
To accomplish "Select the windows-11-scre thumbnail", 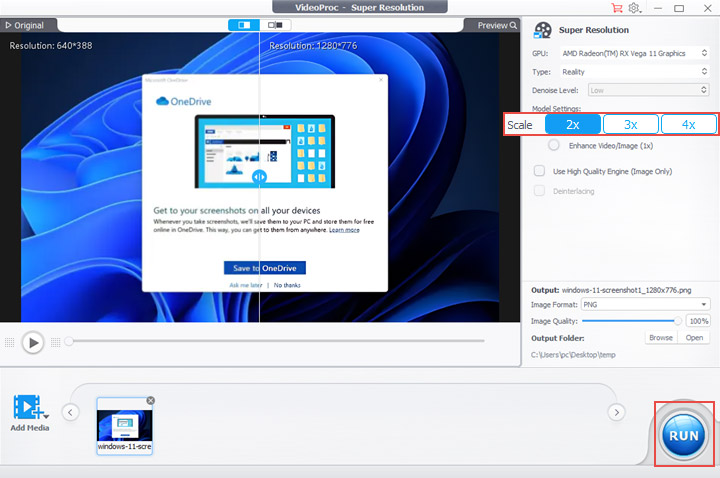I will click(x=124, y=426).
